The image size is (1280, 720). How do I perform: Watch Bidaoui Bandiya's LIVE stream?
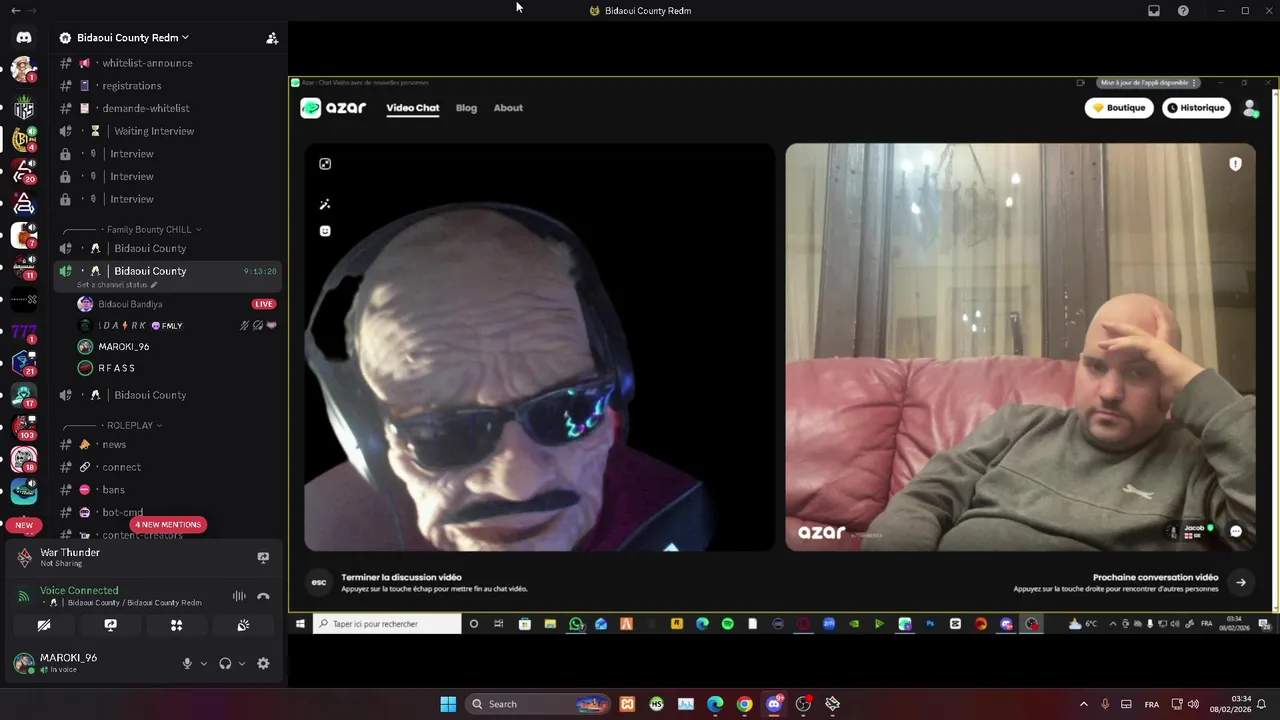tap(264, 304)
